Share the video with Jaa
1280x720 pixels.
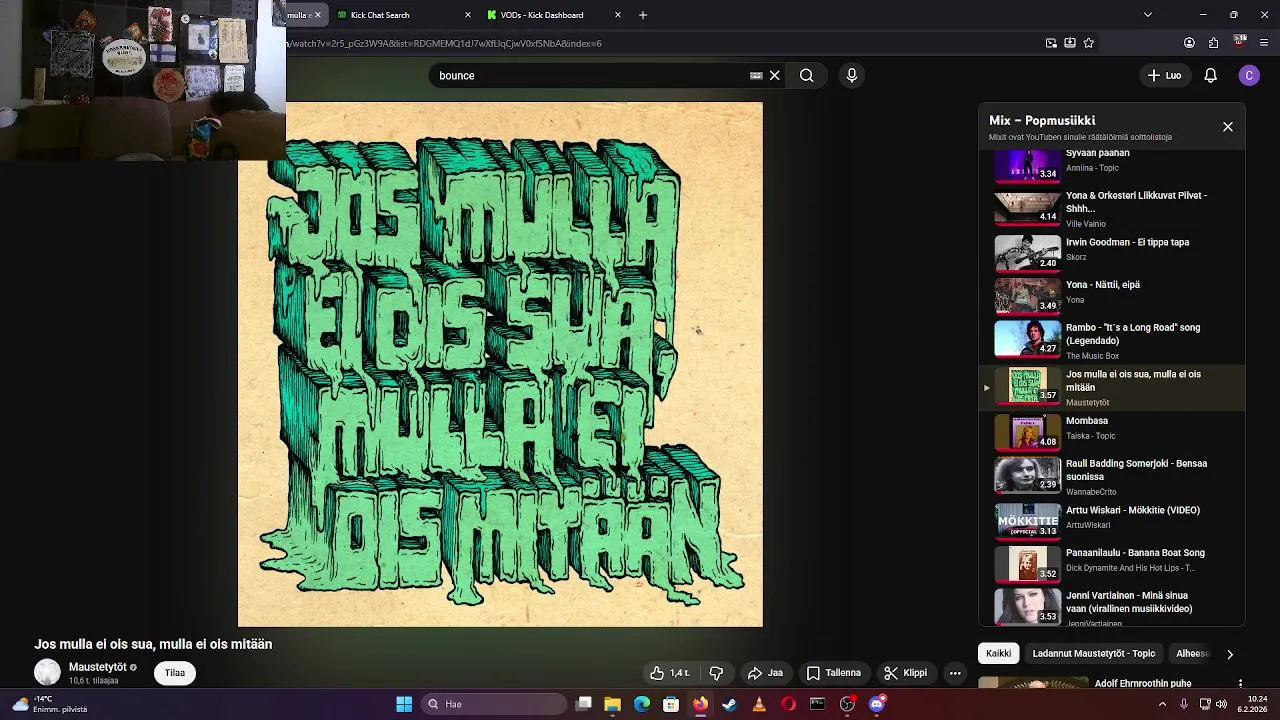point(765,673)
